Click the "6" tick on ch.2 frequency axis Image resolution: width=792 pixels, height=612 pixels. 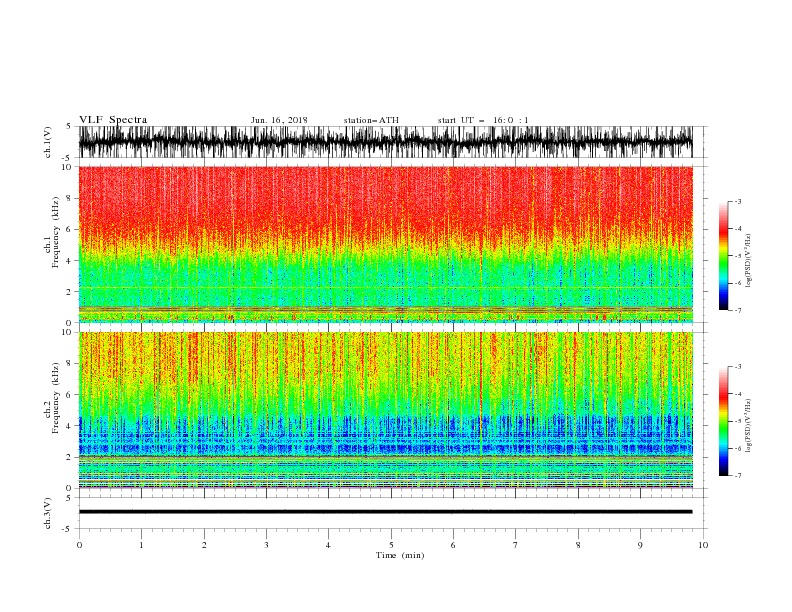coord(69,395)
